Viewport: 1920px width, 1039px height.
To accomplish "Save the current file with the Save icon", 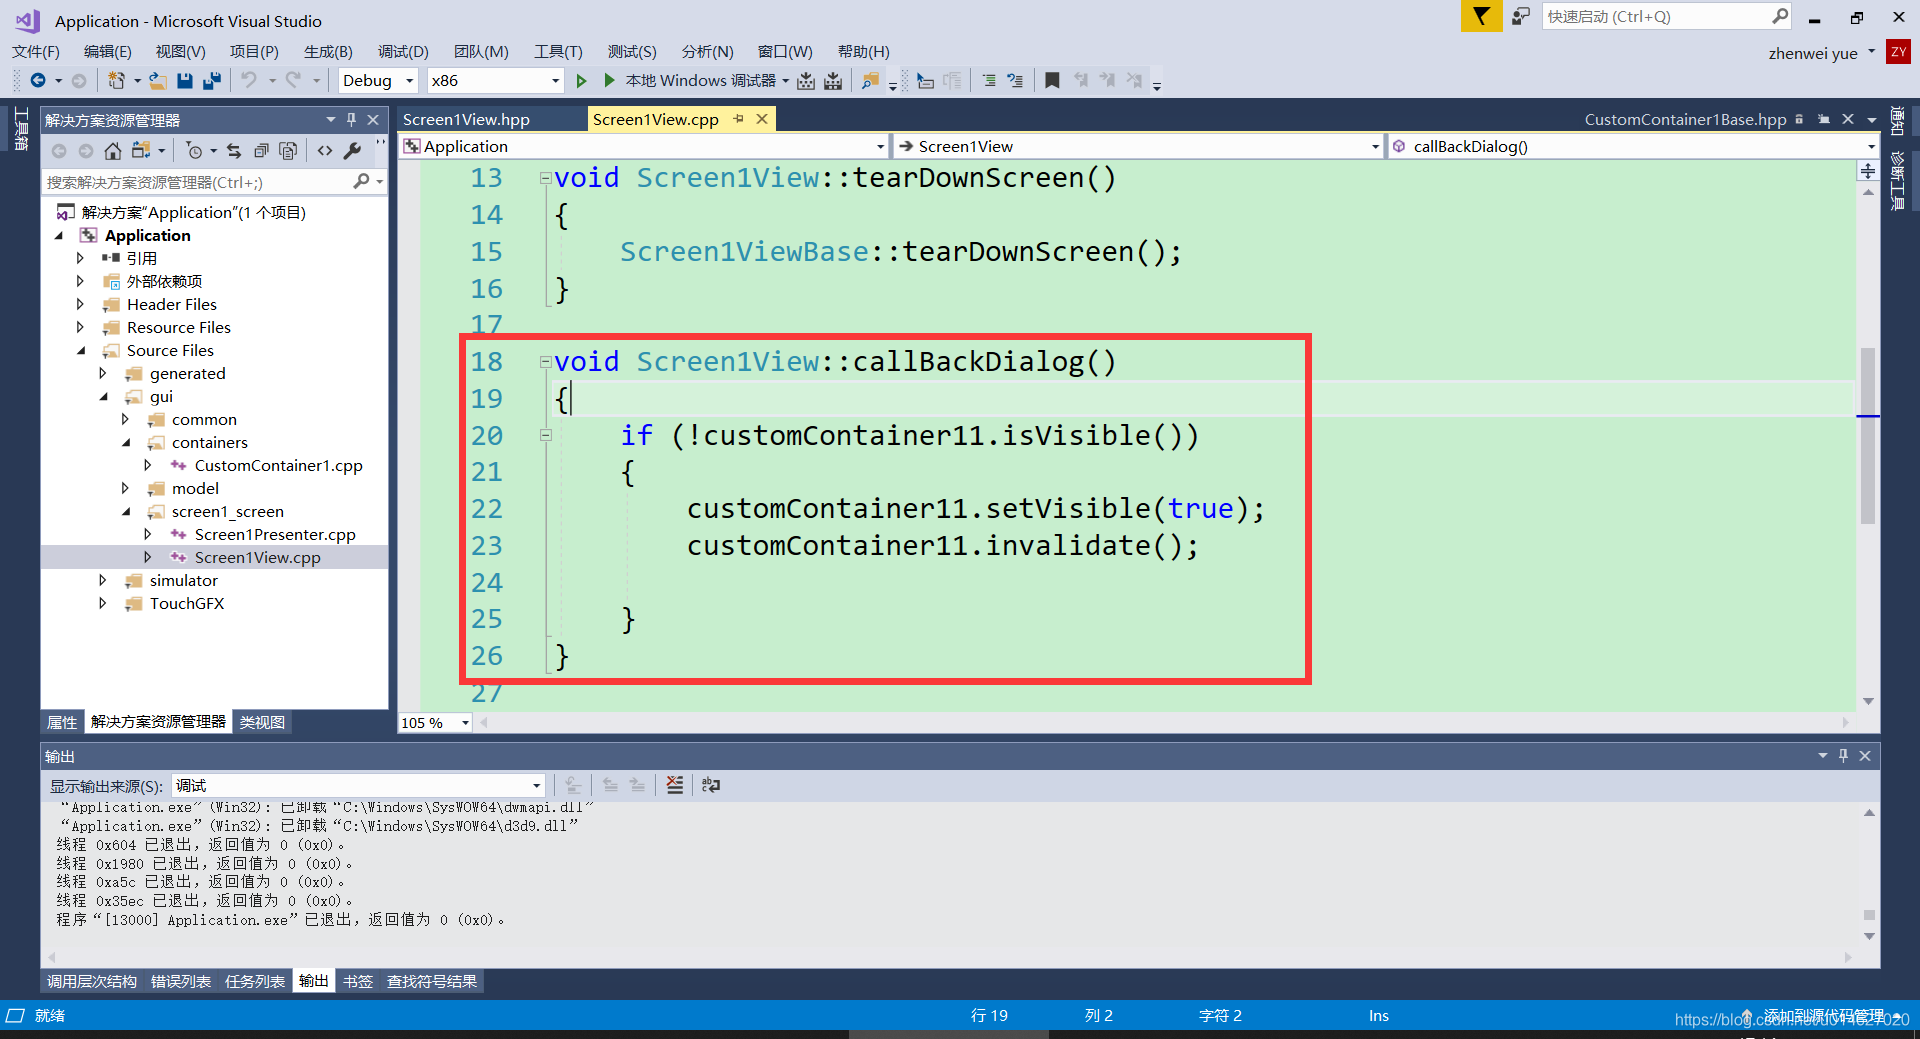I will click(185, 80).
